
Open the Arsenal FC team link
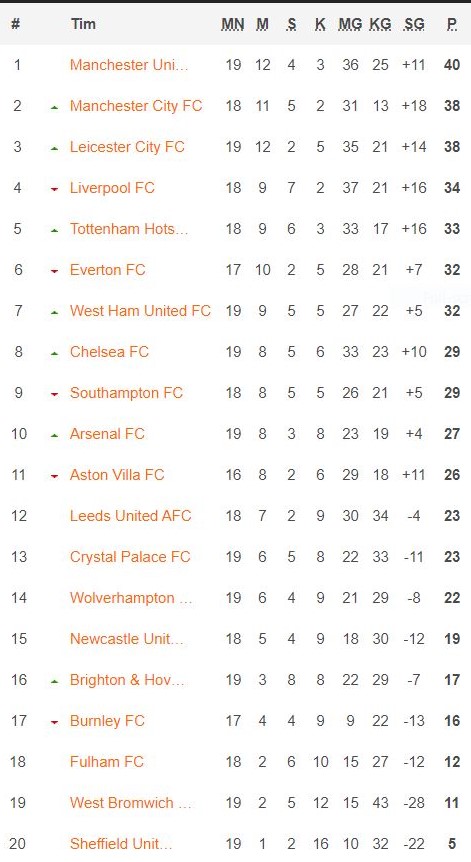(107, 434)
